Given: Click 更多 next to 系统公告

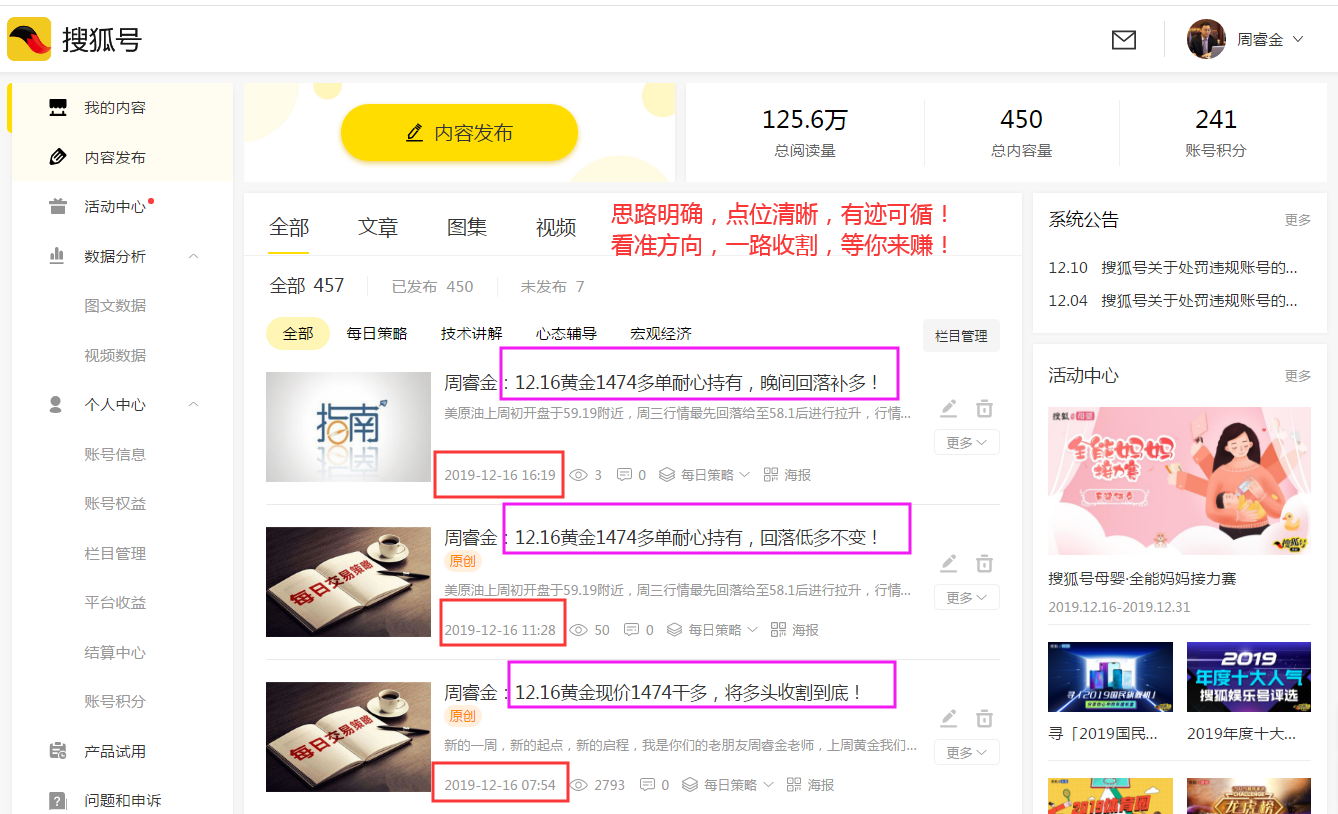Looking at the screenshot, I should [1298, 220].
